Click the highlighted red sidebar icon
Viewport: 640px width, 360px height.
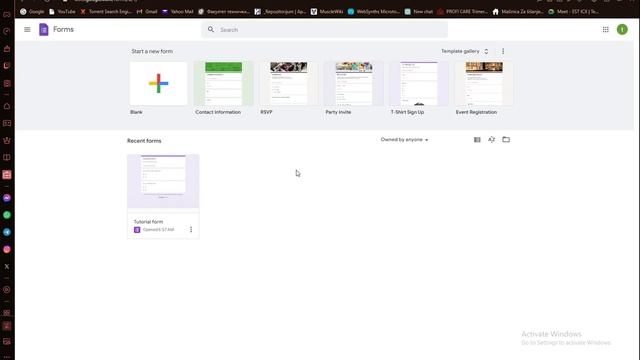point(7,175)
